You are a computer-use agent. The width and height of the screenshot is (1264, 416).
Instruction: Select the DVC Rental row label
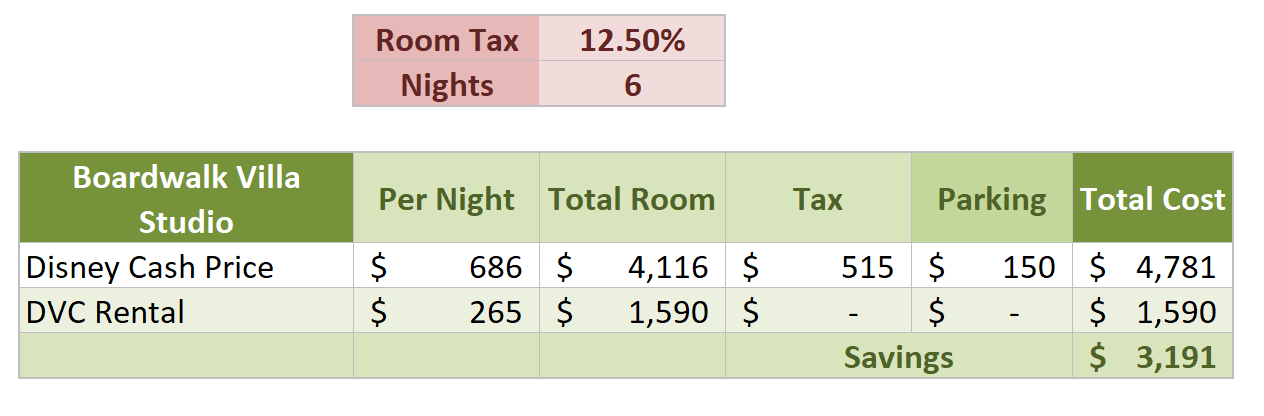(186, 311)
